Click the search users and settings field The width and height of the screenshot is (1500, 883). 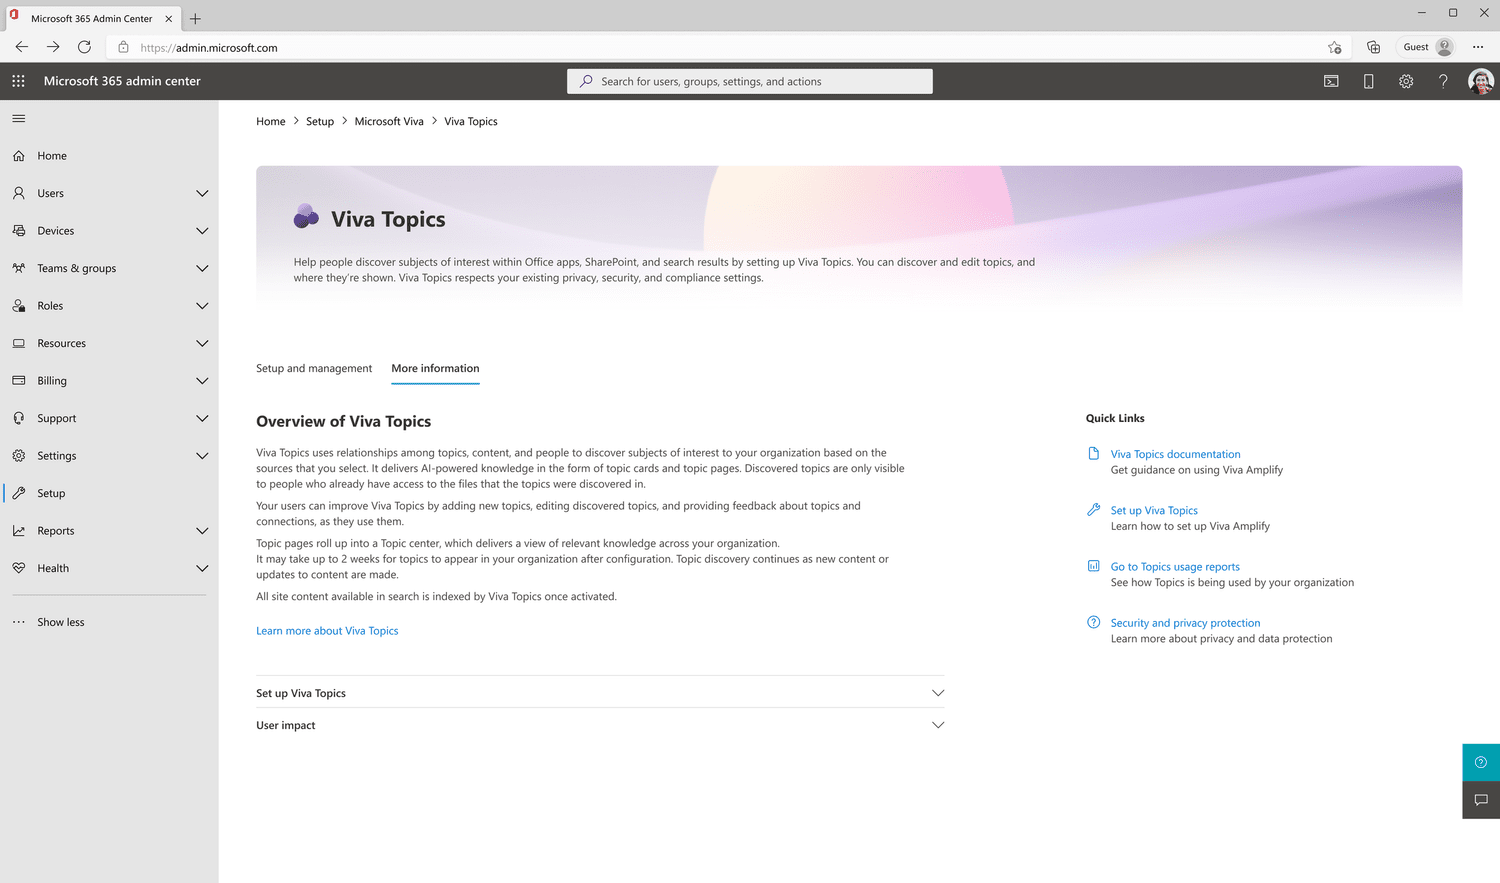(x=749, y=81)
